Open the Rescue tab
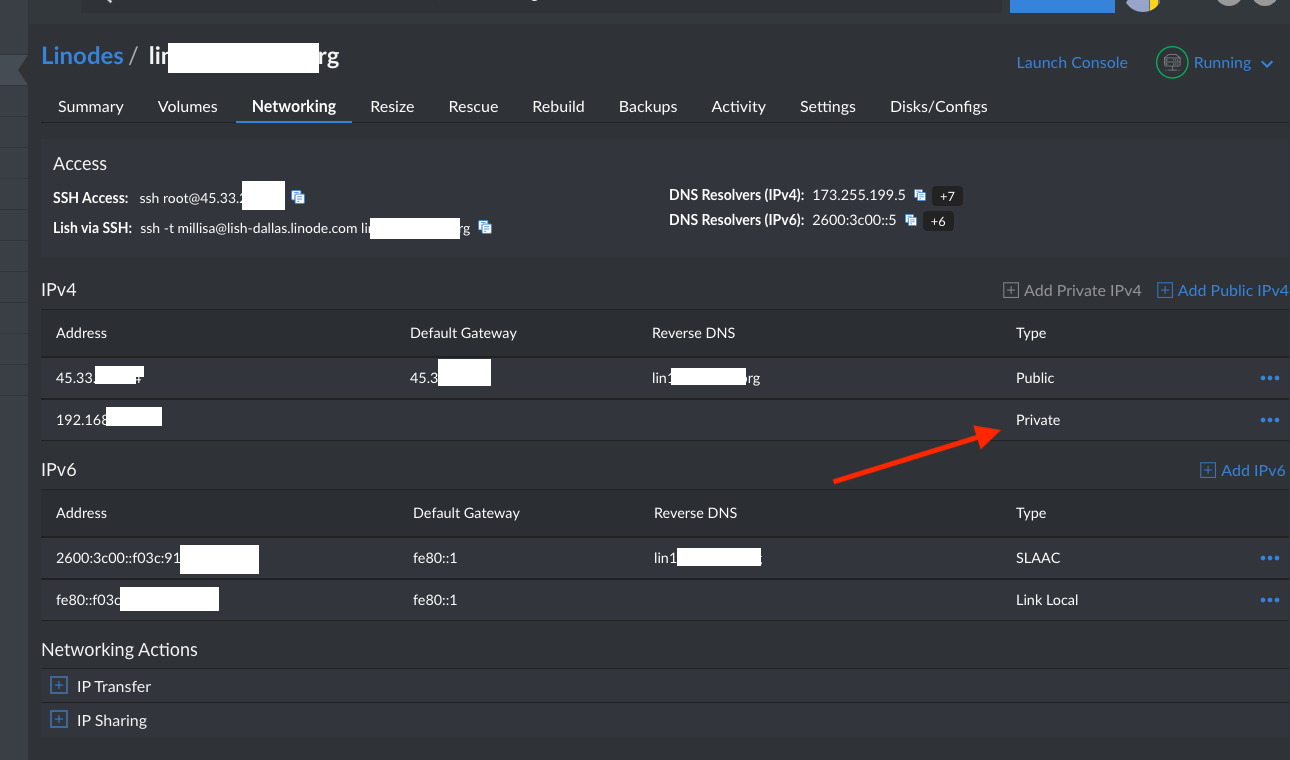The image size is (1290, 760). coord(473,106)
